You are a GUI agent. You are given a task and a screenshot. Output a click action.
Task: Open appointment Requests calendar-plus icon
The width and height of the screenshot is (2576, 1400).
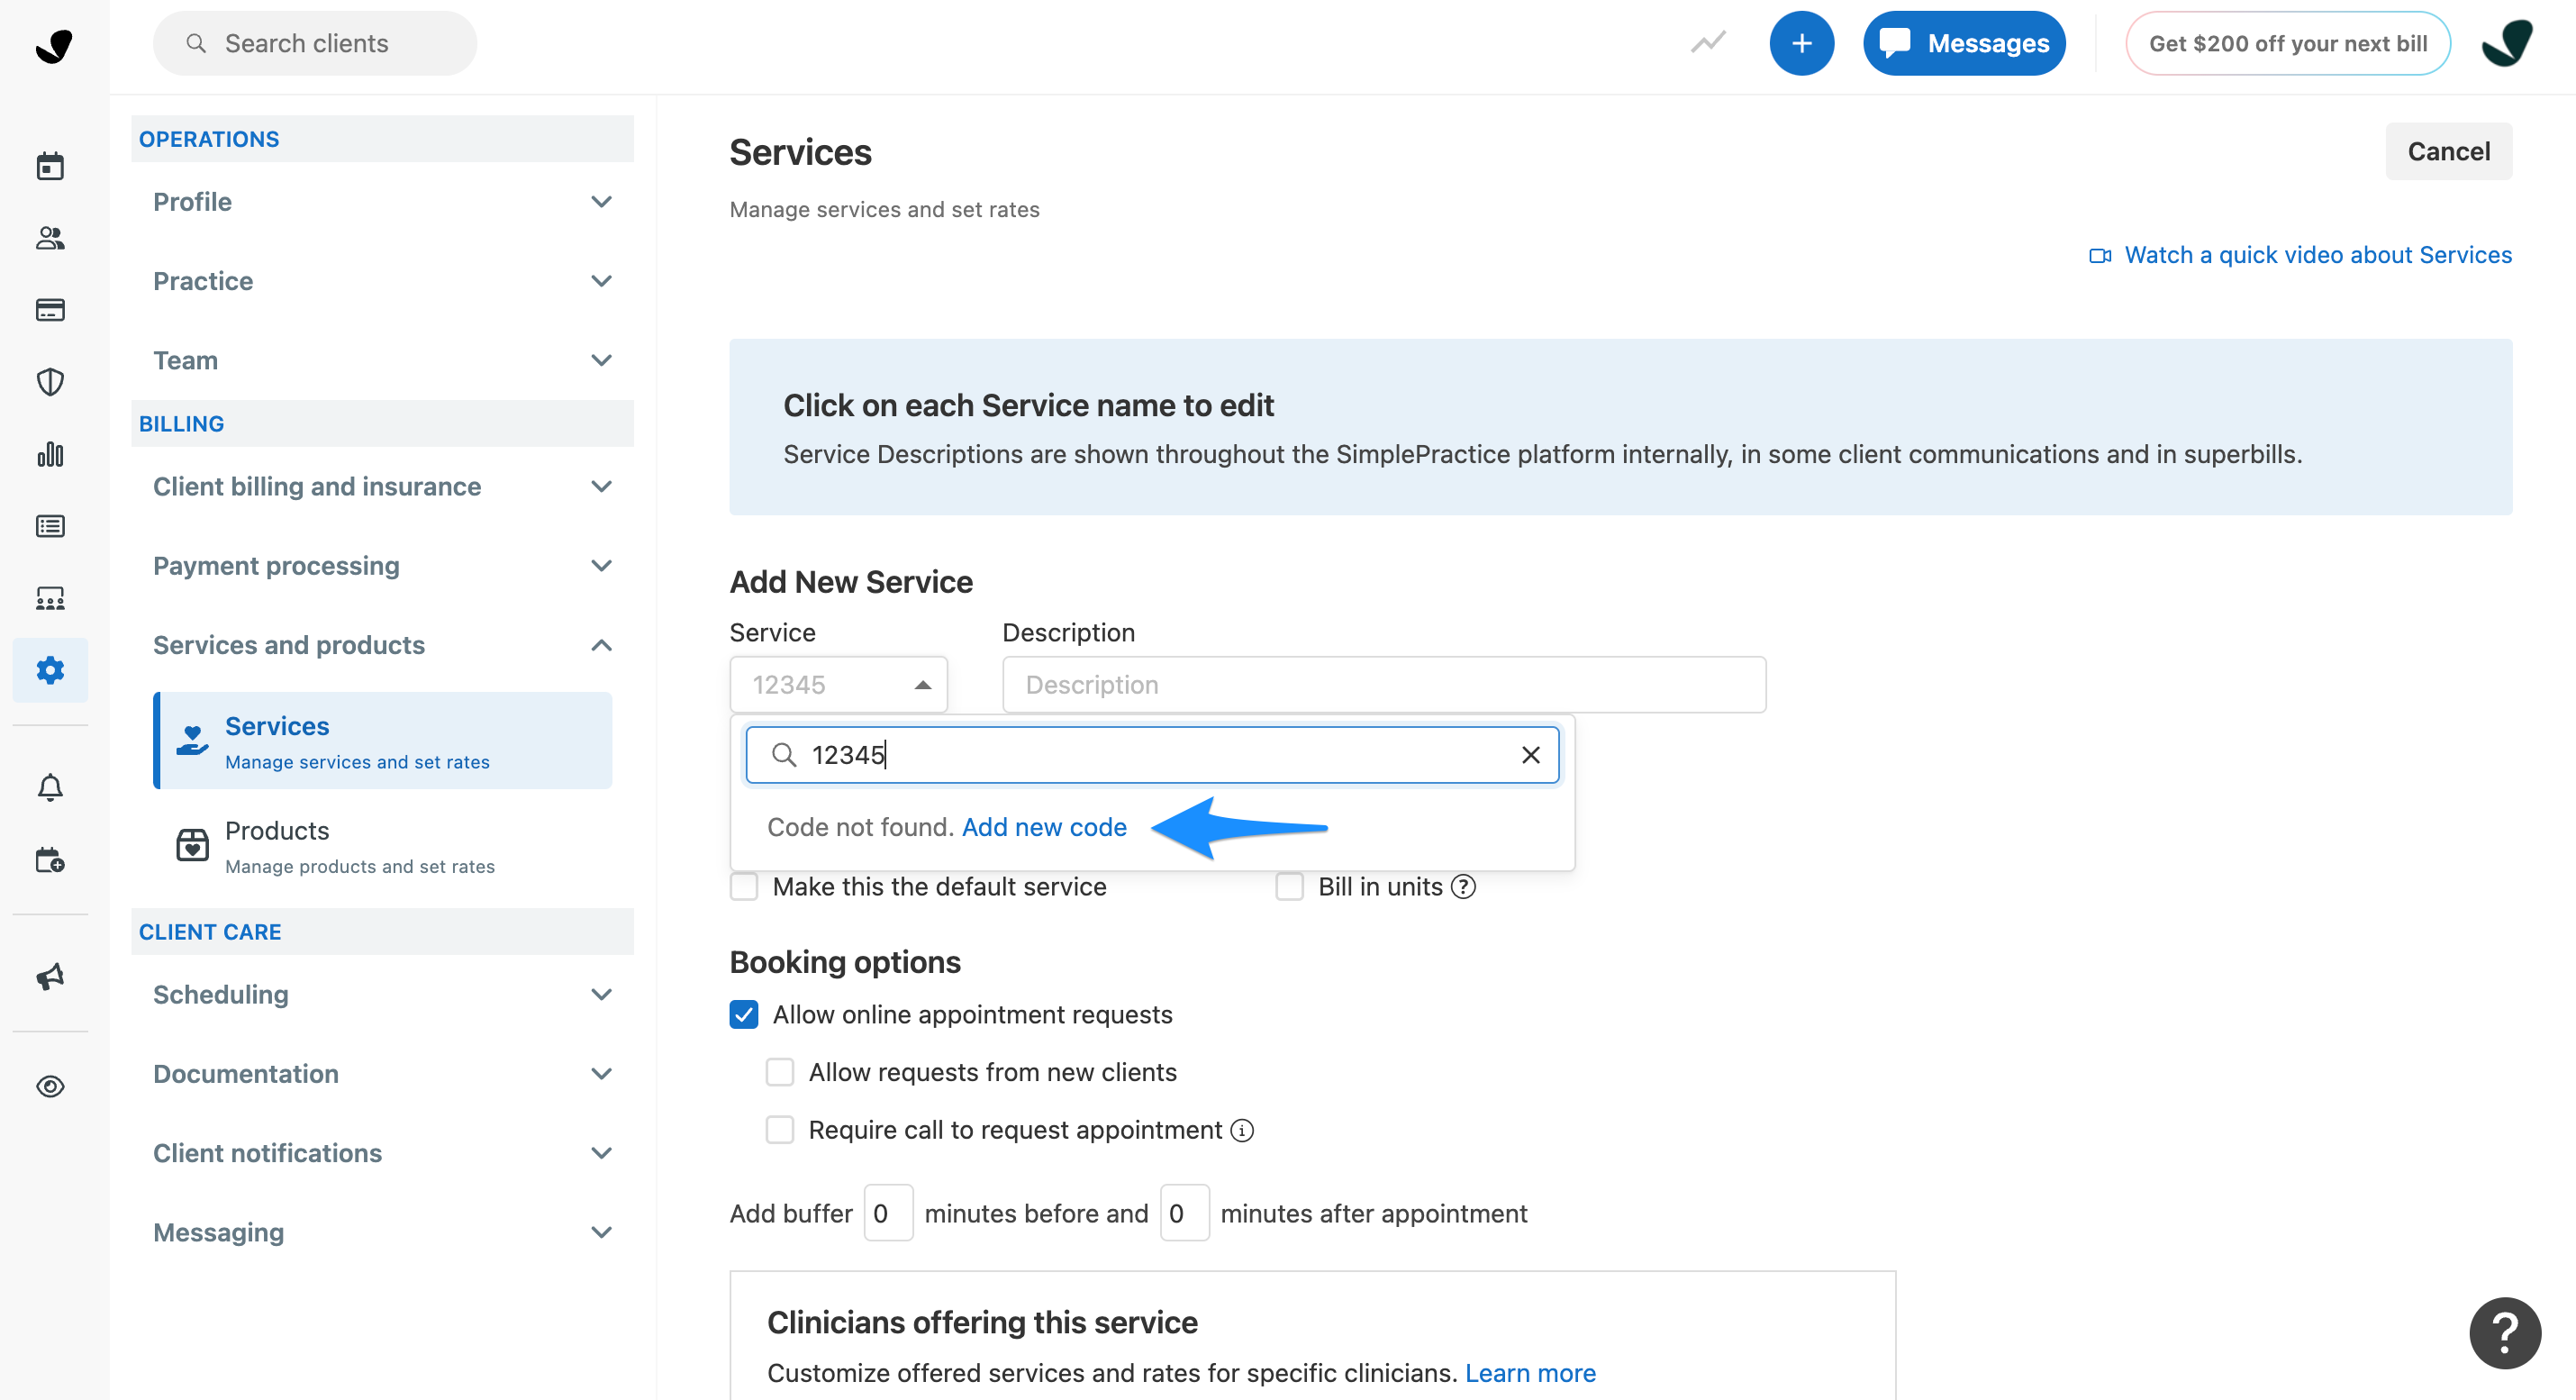coord(50,859)
